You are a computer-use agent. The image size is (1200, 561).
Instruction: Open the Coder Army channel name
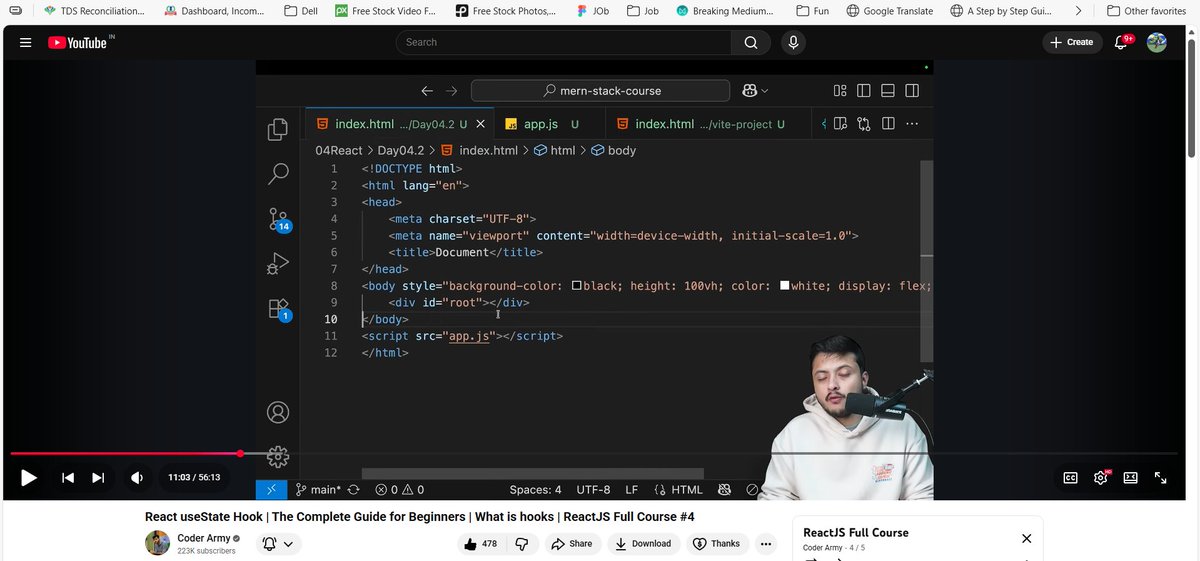click(203, 538)
